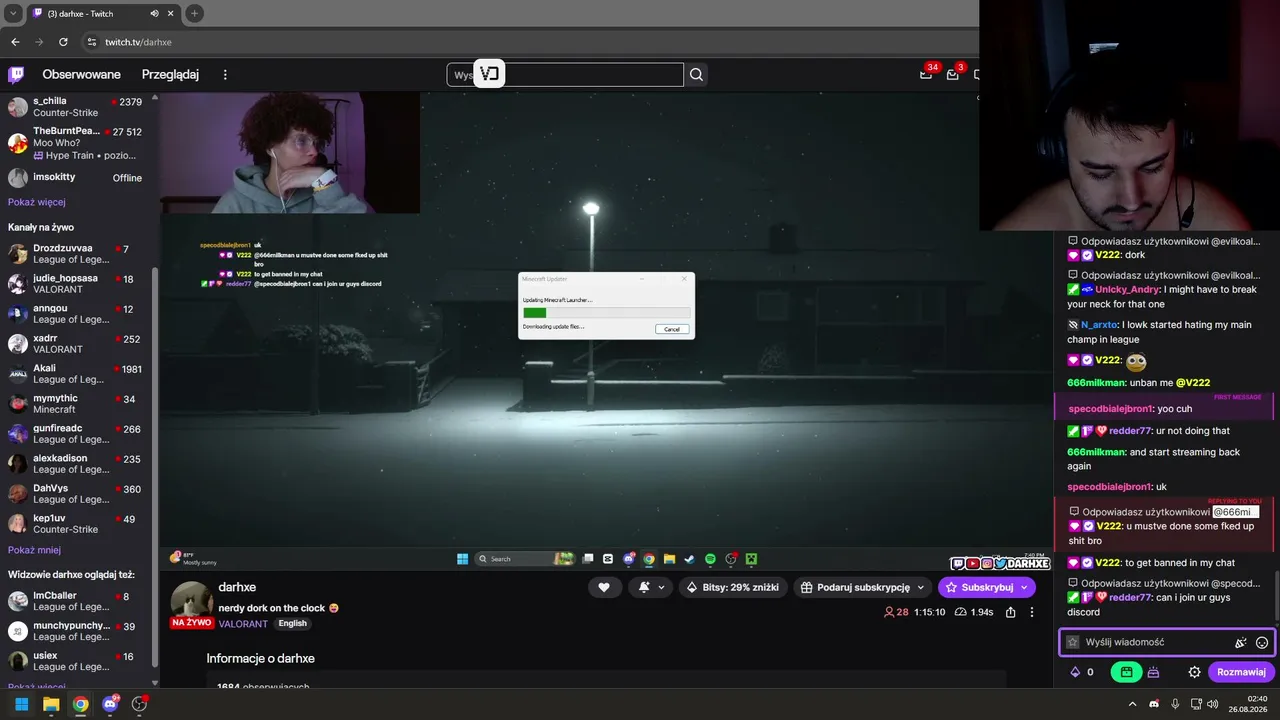
Task: Open the Twitch more options menu
Action: (225, 75)
